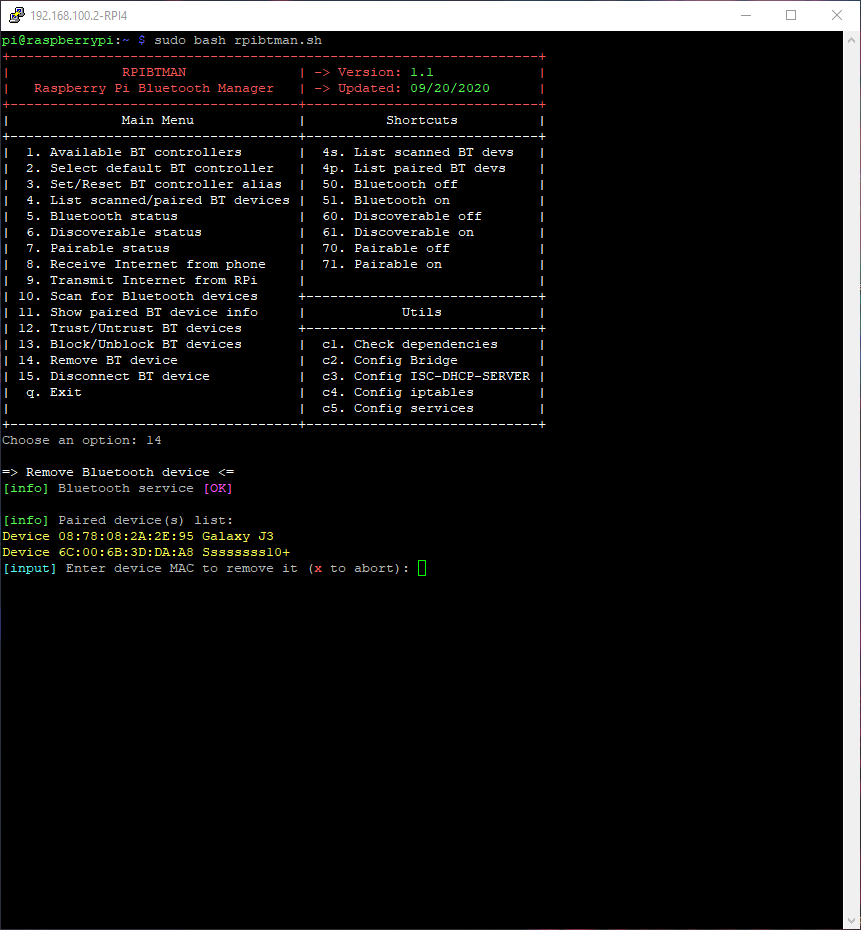Click '51. Bluetooth on' shortcut
The height and width of the screenshot is (930, 861).
click(x=386, y=200)
